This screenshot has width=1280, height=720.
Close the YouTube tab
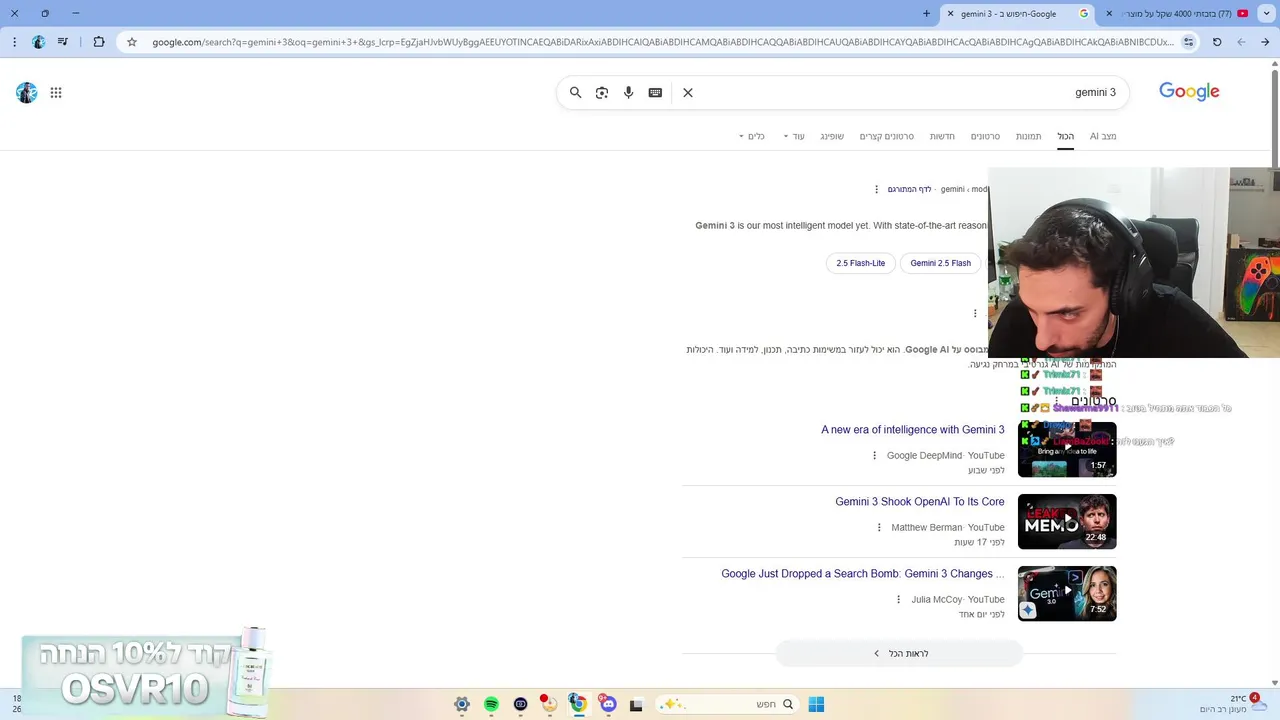pyautogui.click(x=1108, y=14)
